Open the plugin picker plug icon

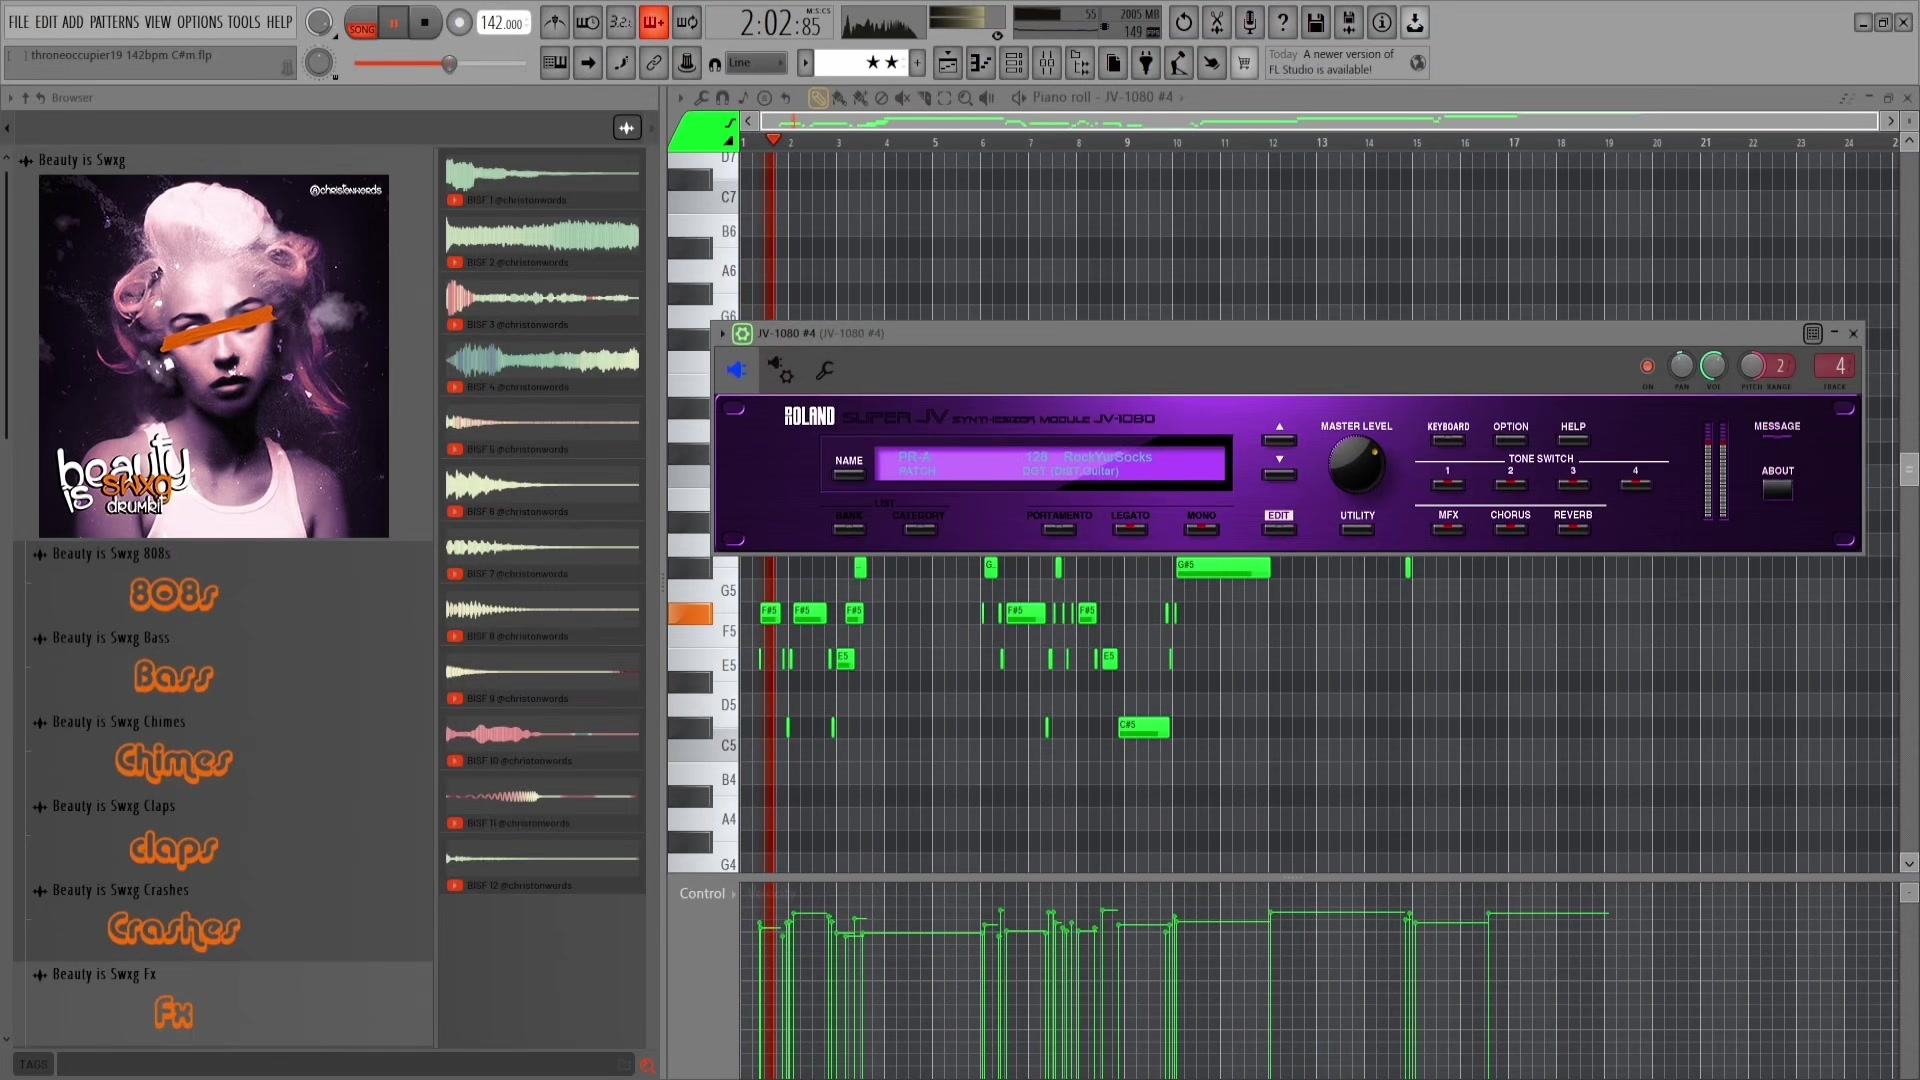pos(1146,63)
